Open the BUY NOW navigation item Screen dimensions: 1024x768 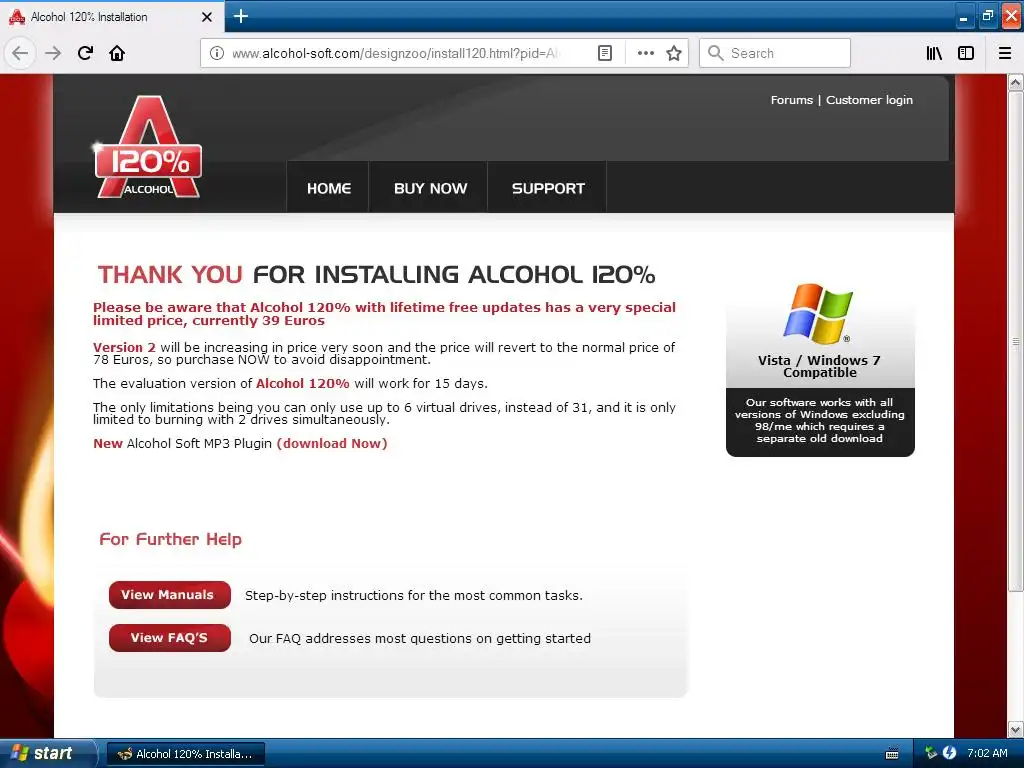coord(430,189)
